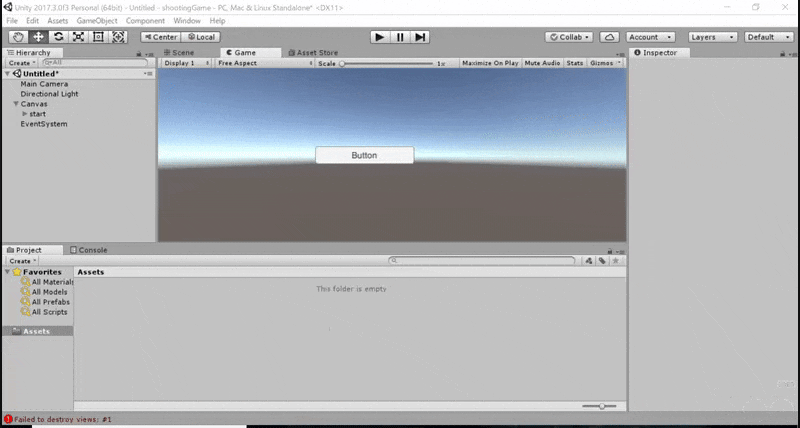
Task: Collapse the Canvas object
Action: pyautogui.click(x=16, y=104)
